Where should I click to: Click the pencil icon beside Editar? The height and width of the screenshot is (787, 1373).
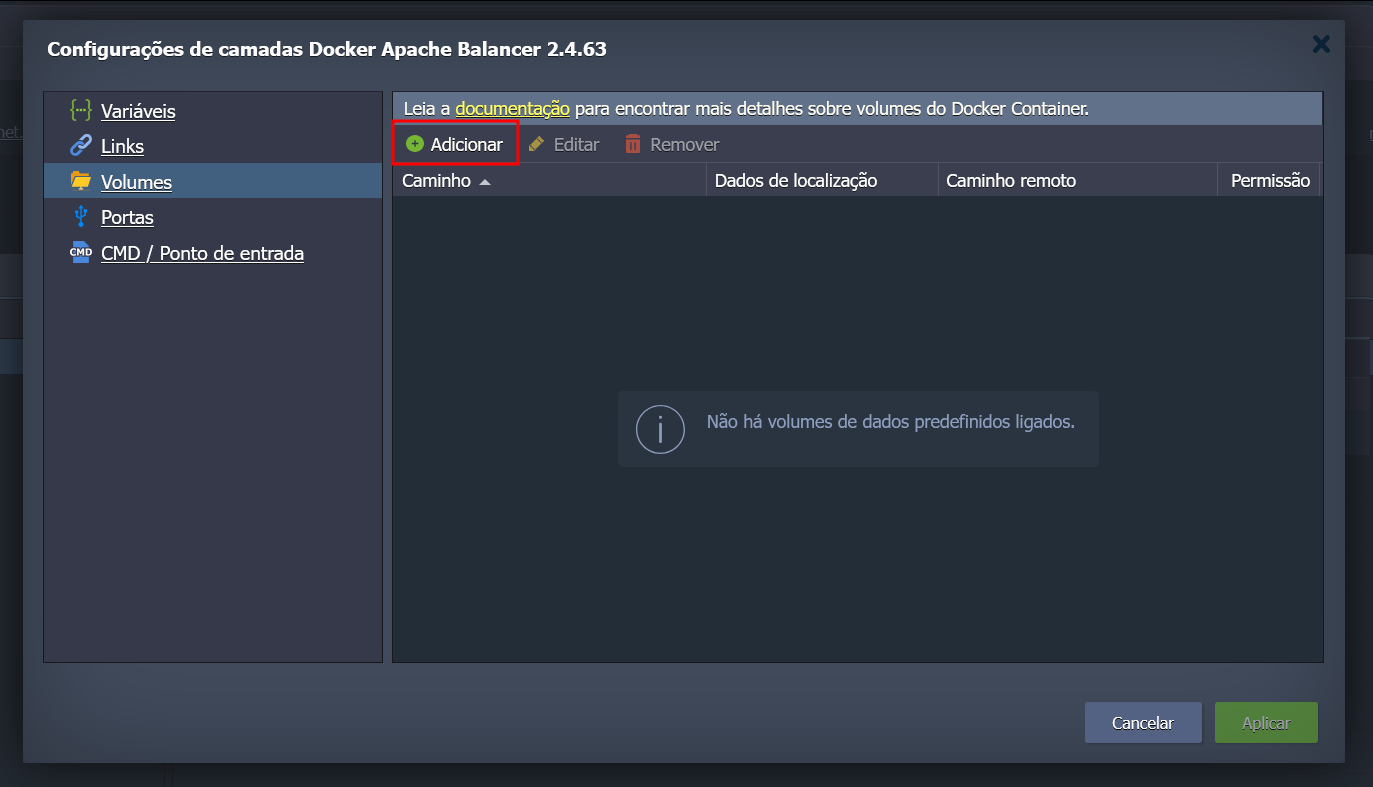537,144
